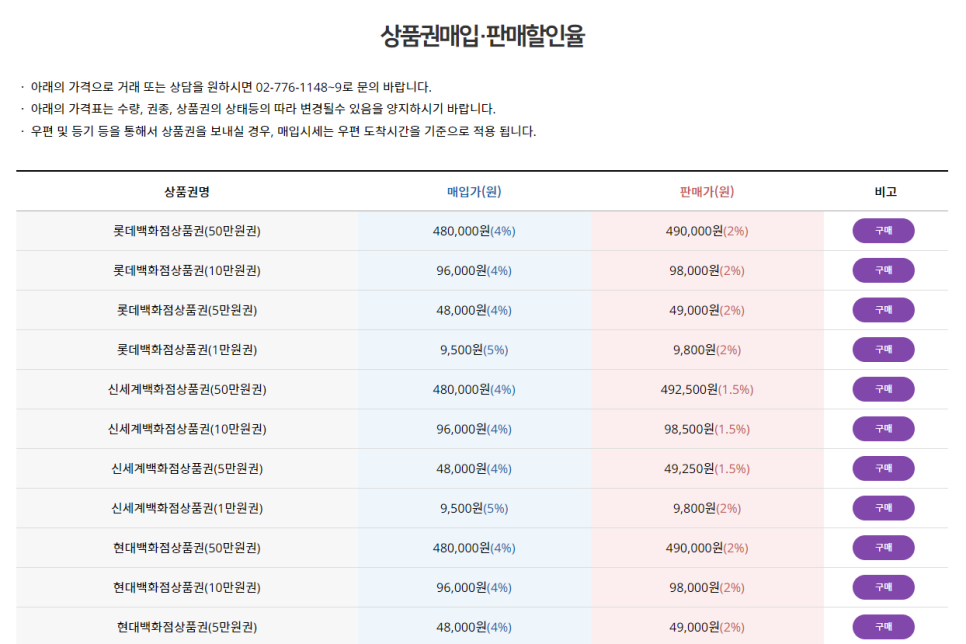Click 판매가 98,000원(2%) in 현대 10만원권 row
Image resolution: width=966 pixels, height=644 pixels.
707,588
